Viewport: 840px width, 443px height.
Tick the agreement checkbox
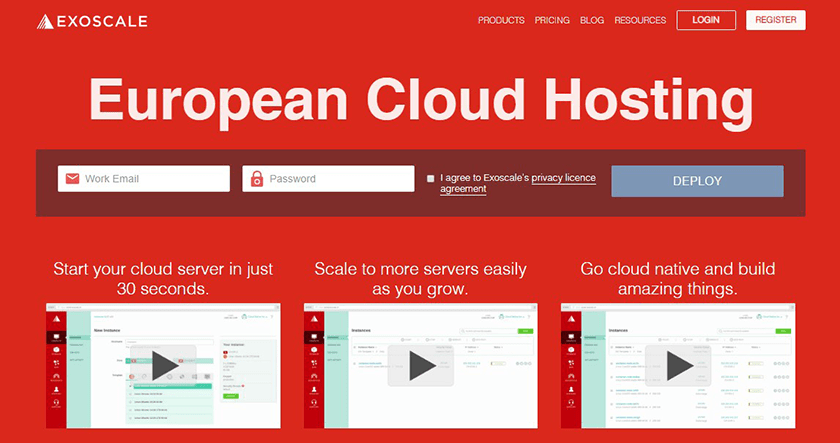click(431, 179)
